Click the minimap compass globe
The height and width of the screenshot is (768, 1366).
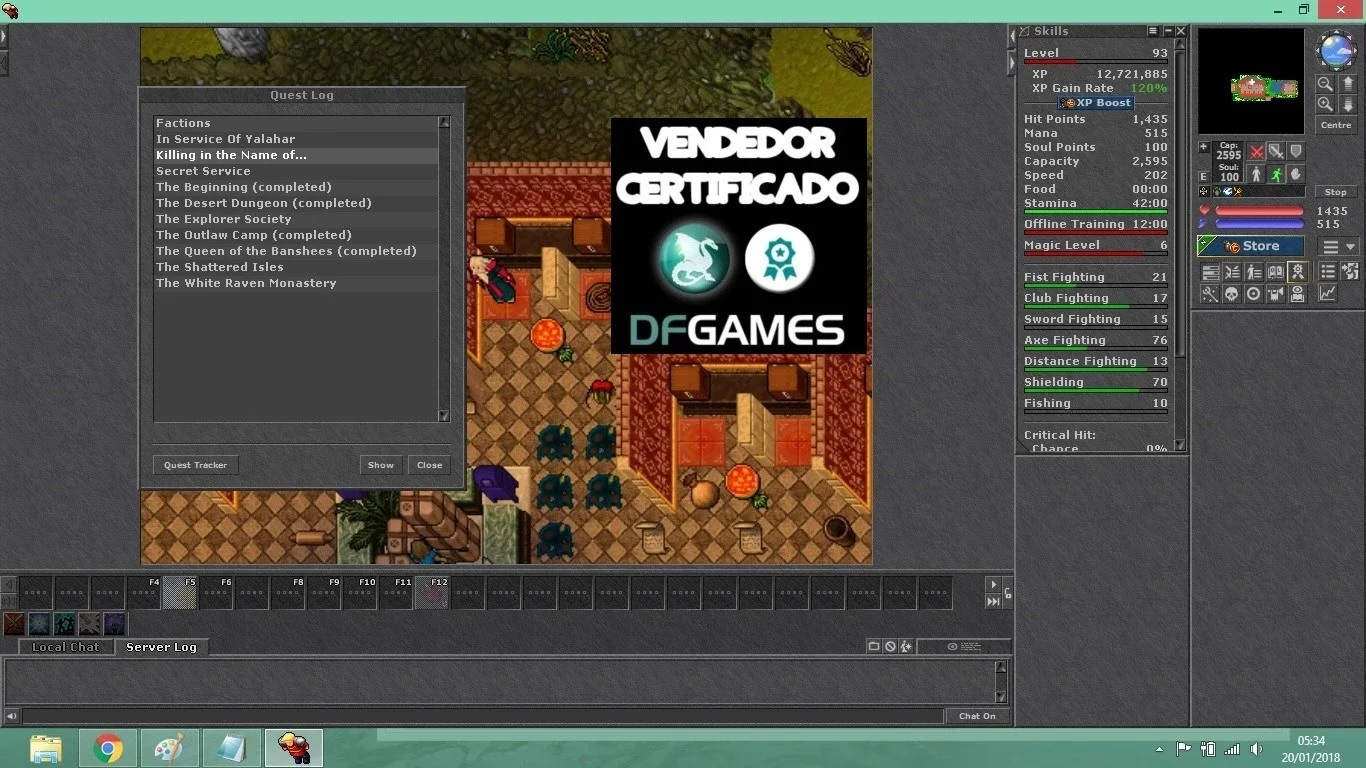click(x=1337, y=50)
